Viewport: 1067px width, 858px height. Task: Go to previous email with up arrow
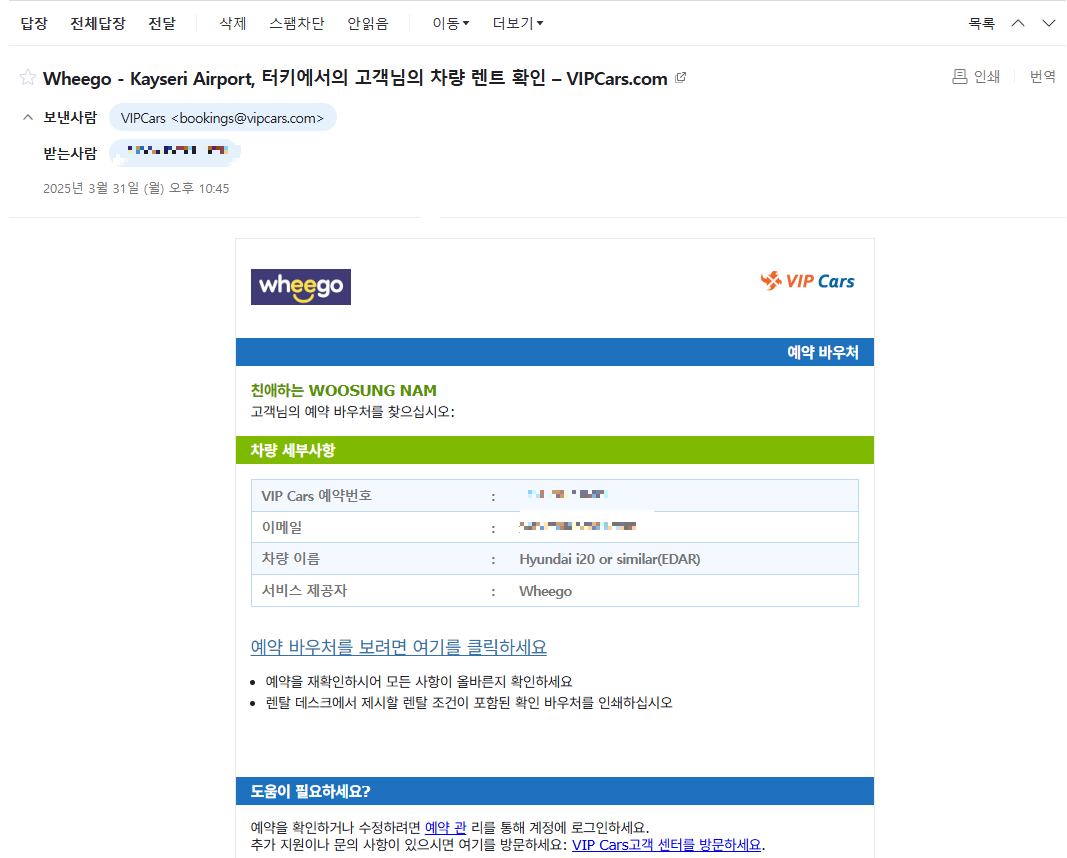(1018, 23)
